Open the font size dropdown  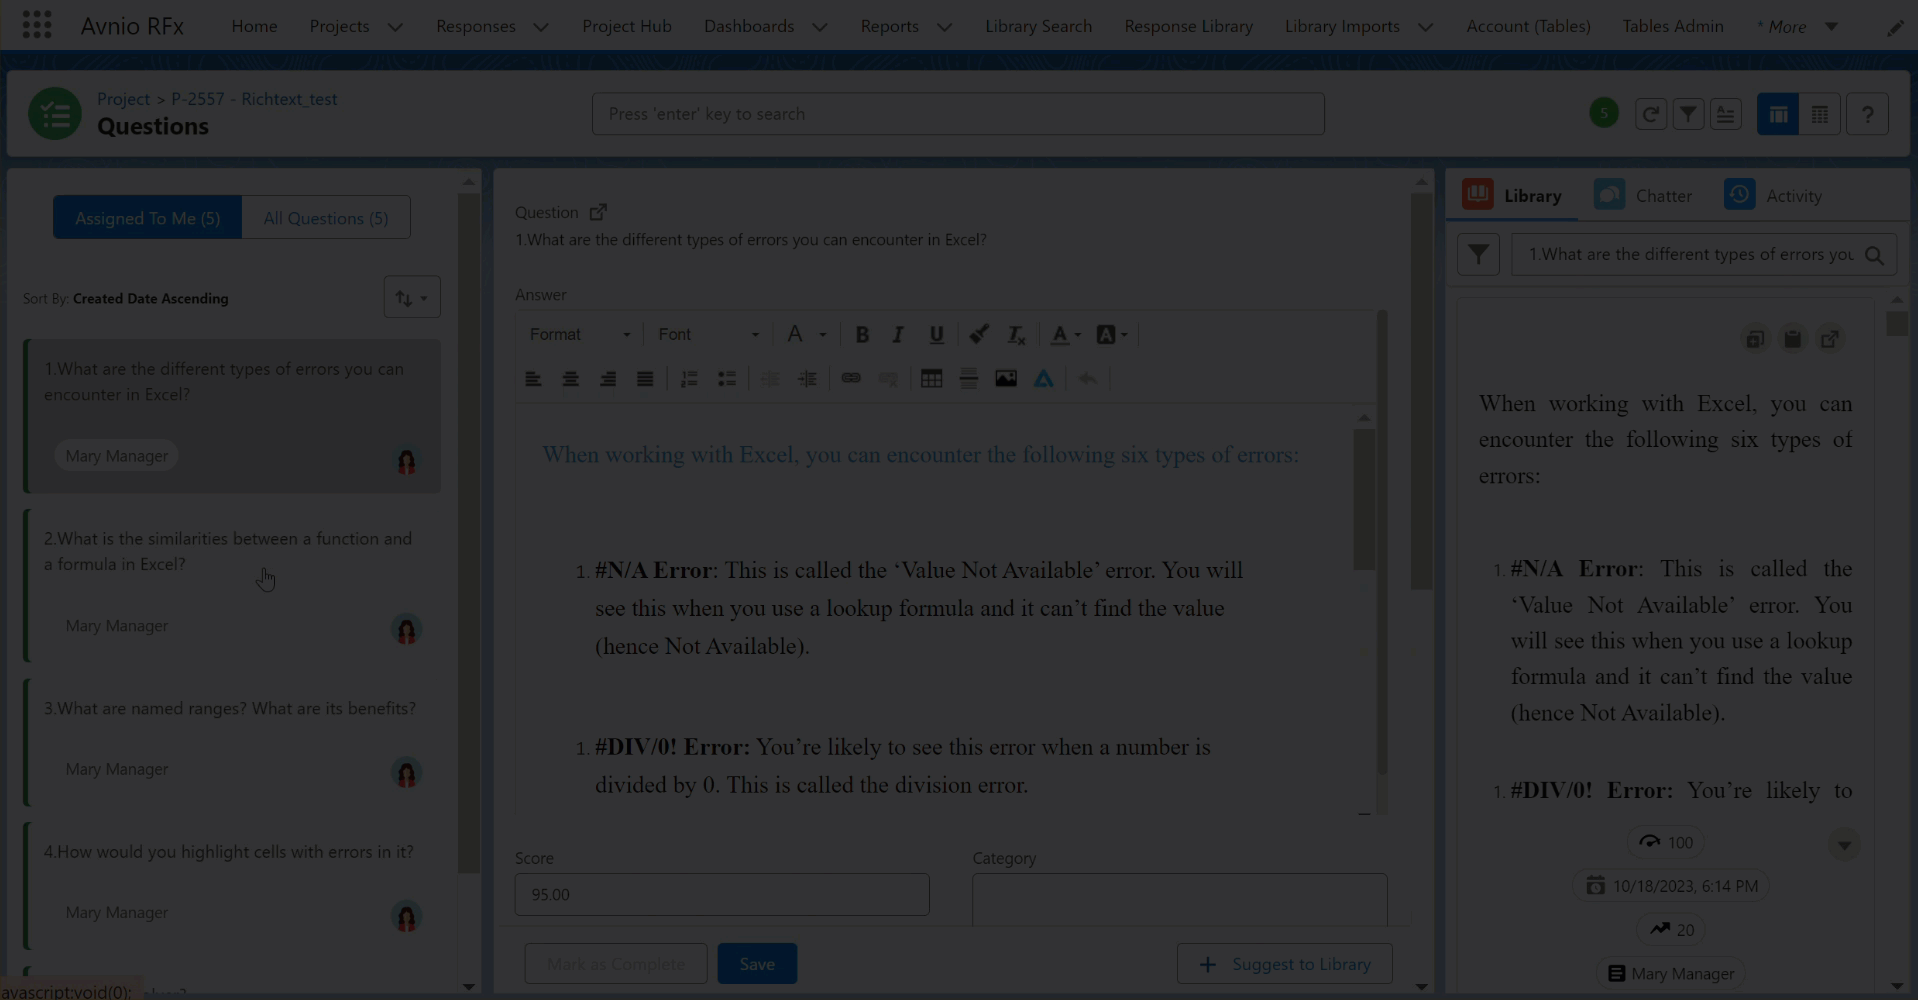tap(805, 335)
